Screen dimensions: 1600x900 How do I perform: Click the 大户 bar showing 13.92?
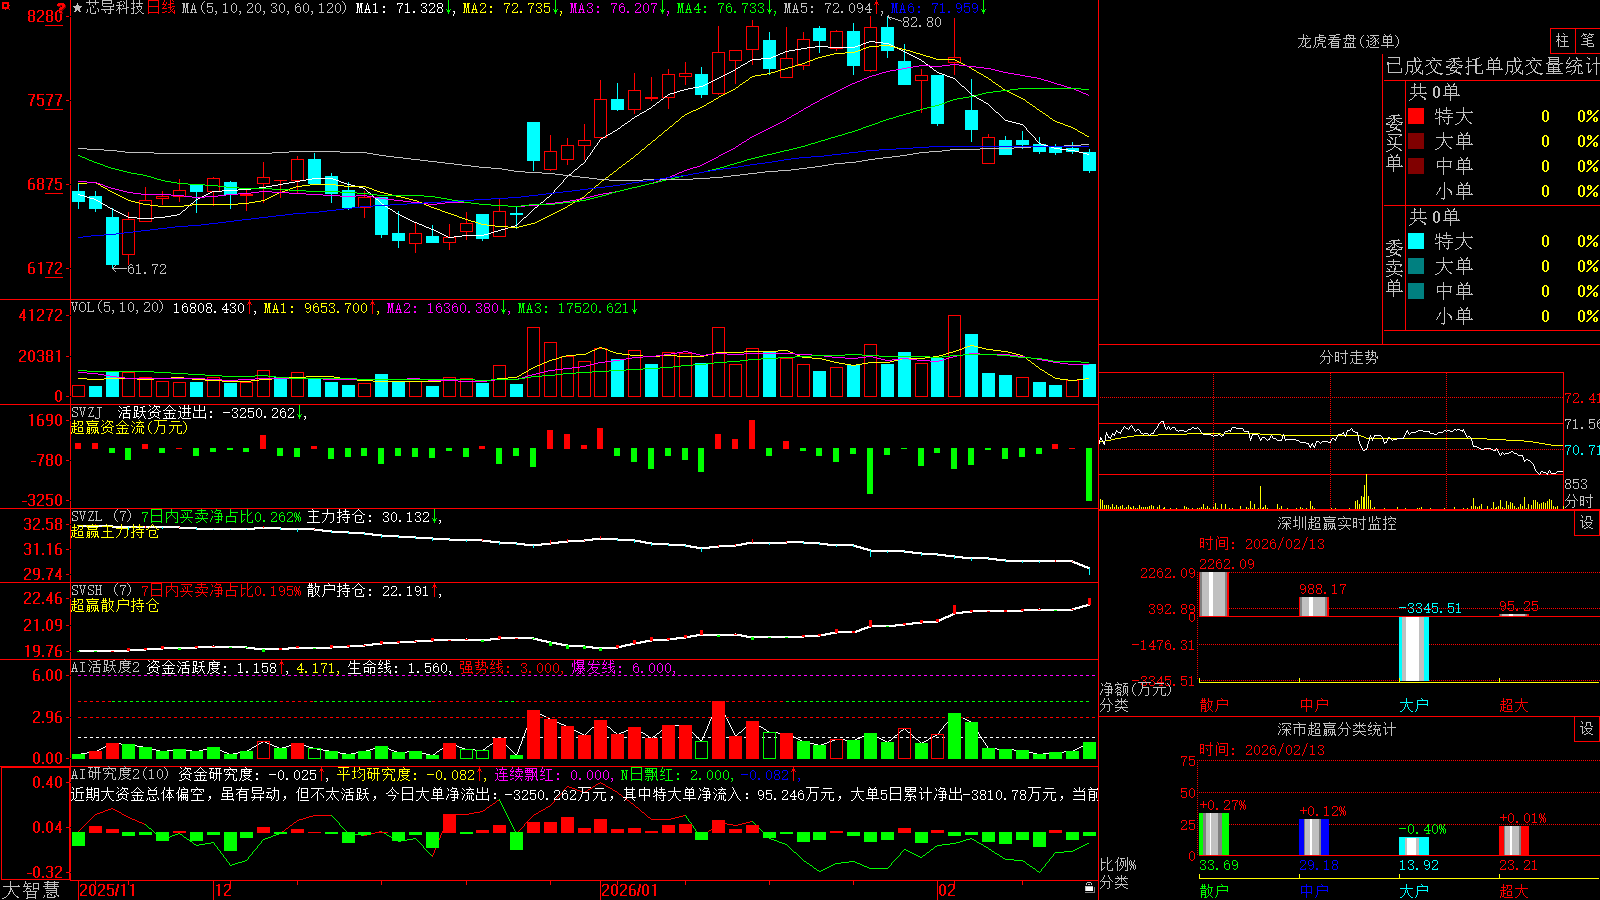click(1413, 846)
